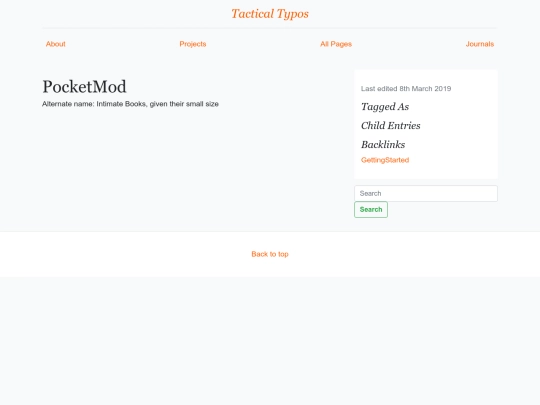This screenshot has width=540, height=405.
Task: Navigate to All Pages
Action: pos(336,44)
